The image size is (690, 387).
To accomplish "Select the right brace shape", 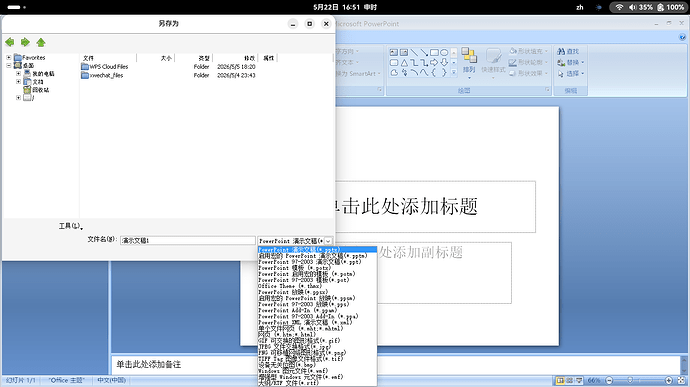I will tap(444, 73).
